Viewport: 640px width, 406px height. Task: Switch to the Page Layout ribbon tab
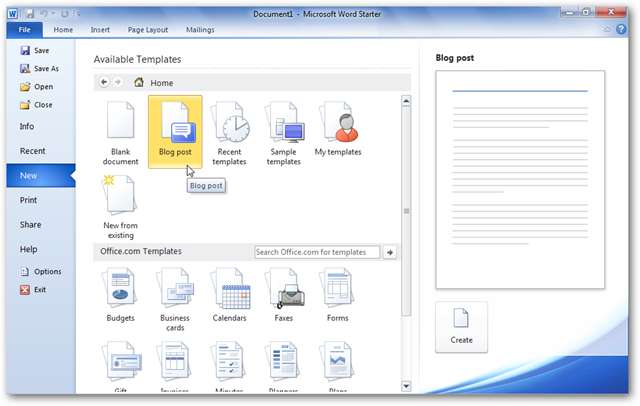149,30
